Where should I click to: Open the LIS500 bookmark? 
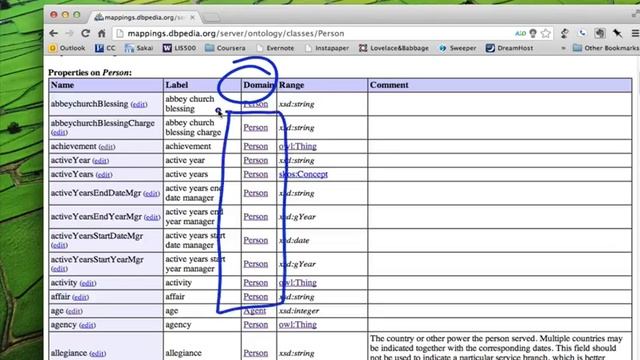click(179, 48)
